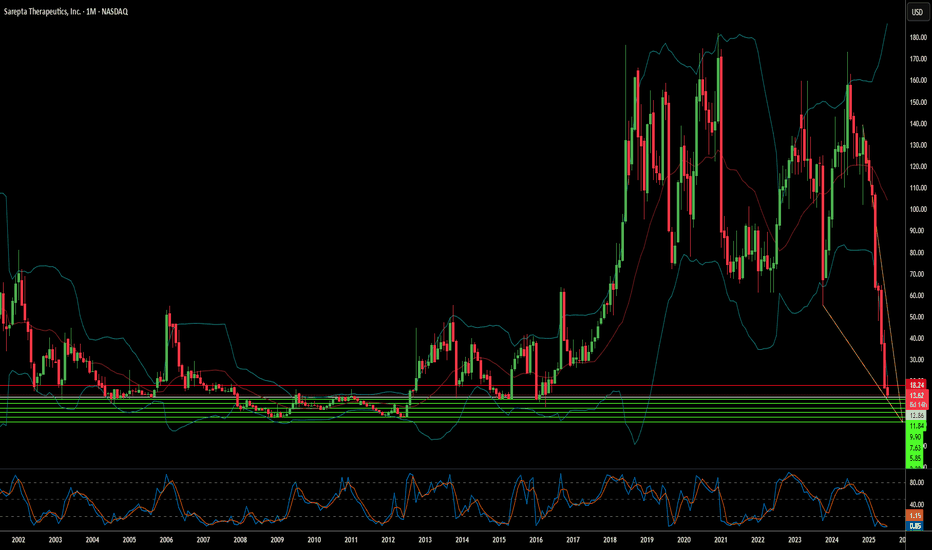Screen dimensions: 932x550
Task: Click 100.00 on the price axis
Action: [918, 209]
